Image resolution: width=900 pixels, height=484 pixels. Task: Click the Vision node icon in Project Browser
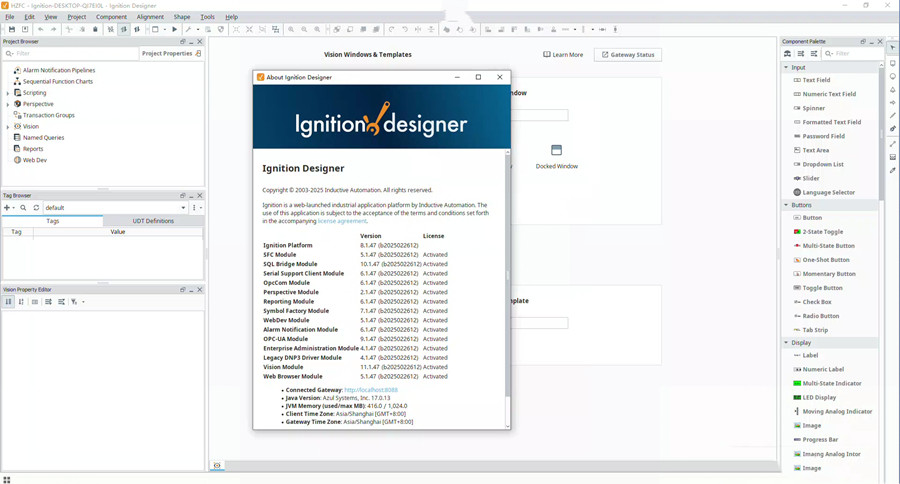tap(17, 126)
